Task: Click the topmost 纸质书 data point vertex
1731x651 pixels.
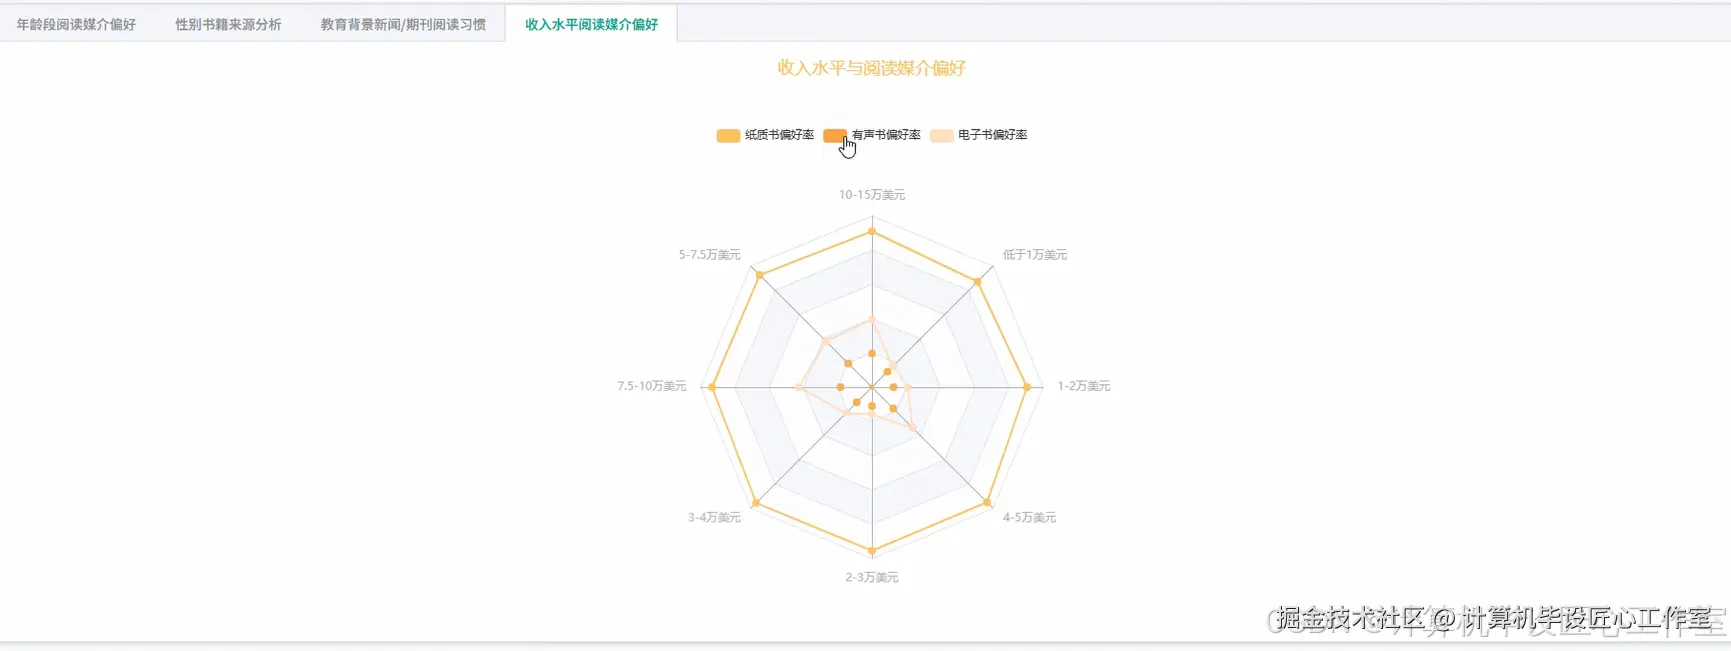Action: point(872,229)
